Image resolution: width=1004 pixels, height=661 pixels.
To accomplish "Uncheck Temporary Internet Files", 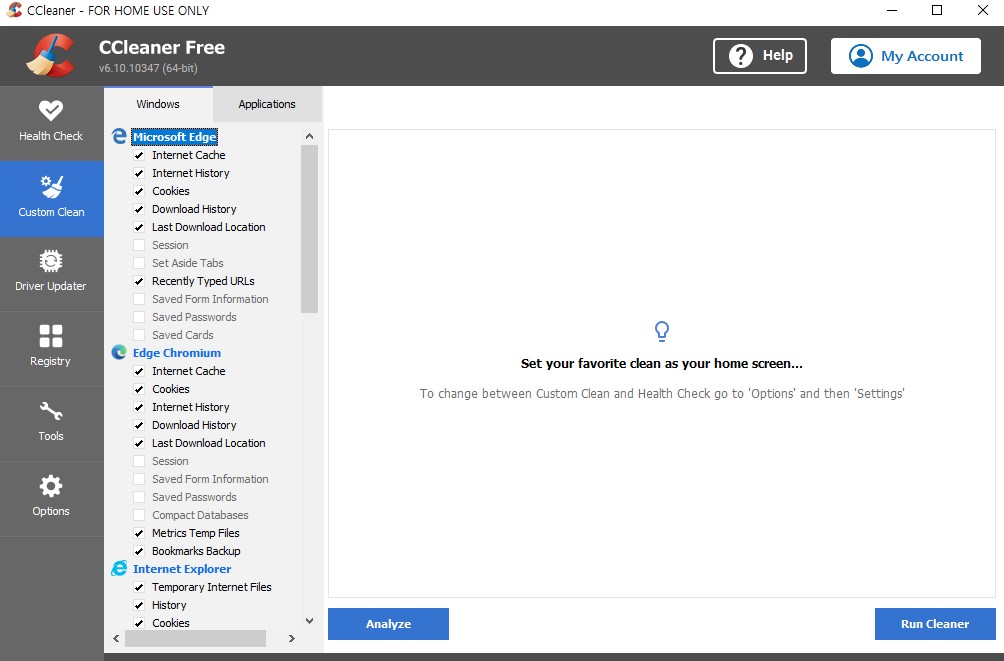I will [x=139, y=586].
